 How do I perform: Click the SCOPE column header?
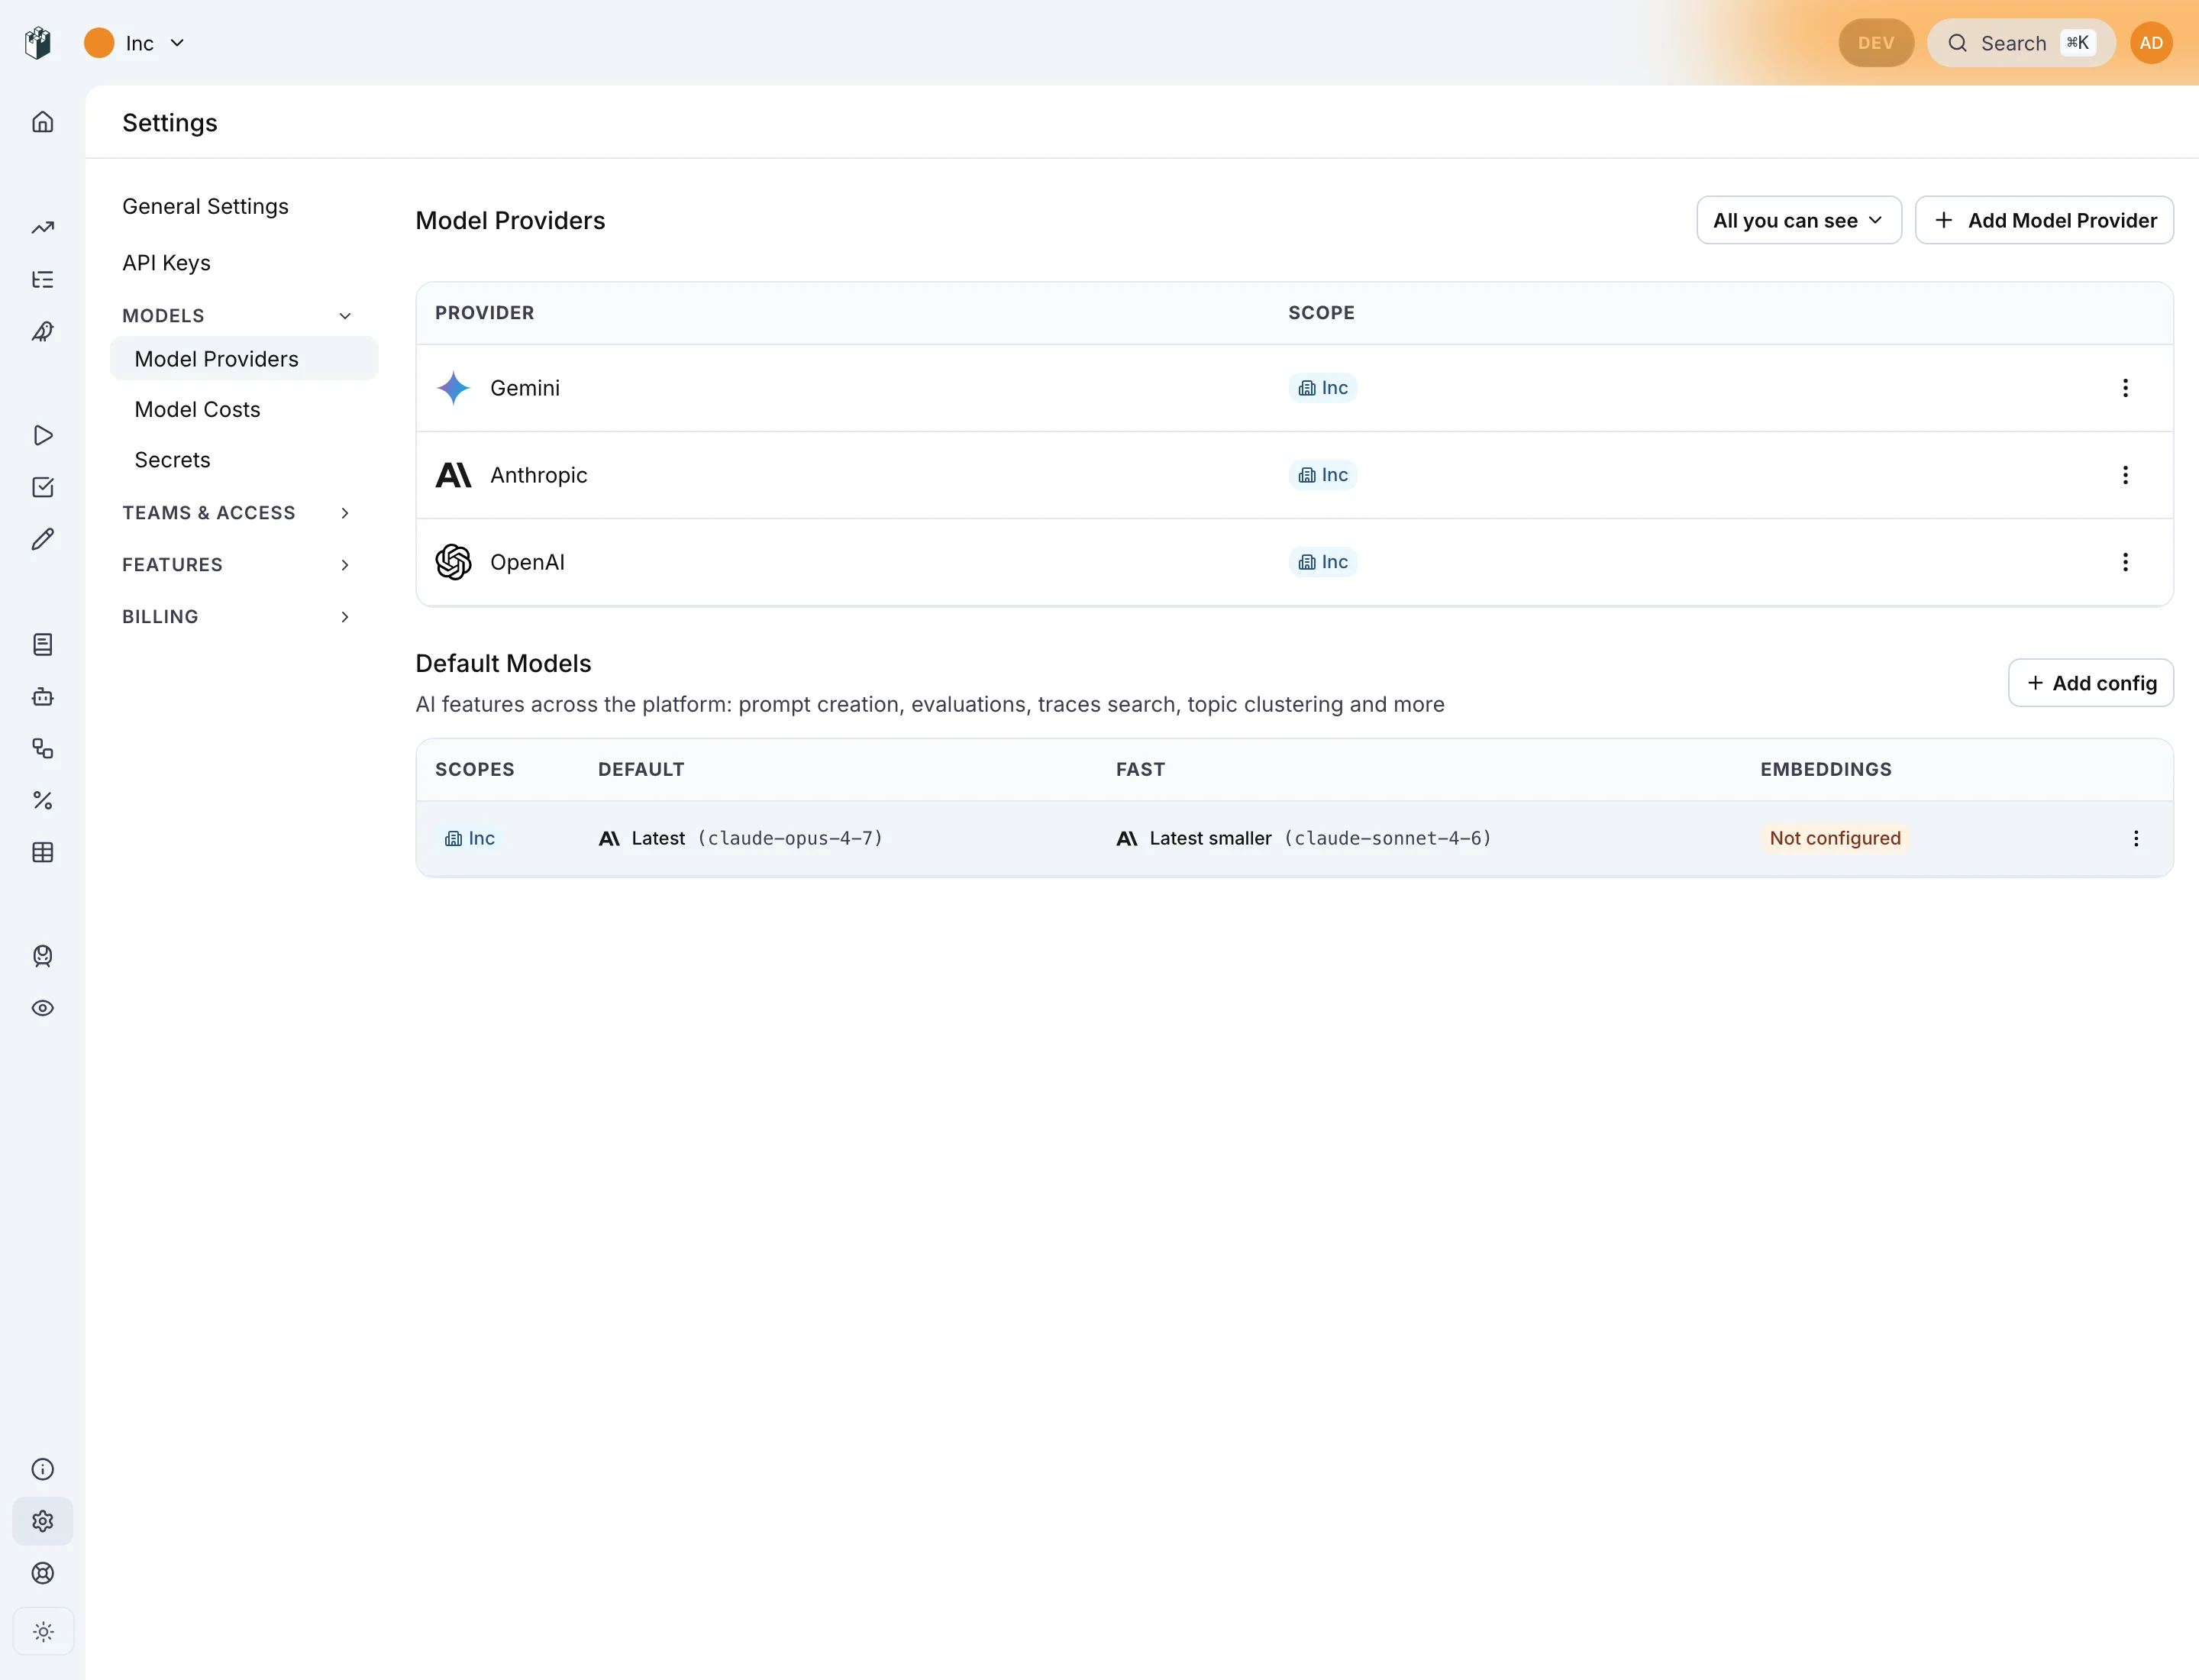point(1321,314)
